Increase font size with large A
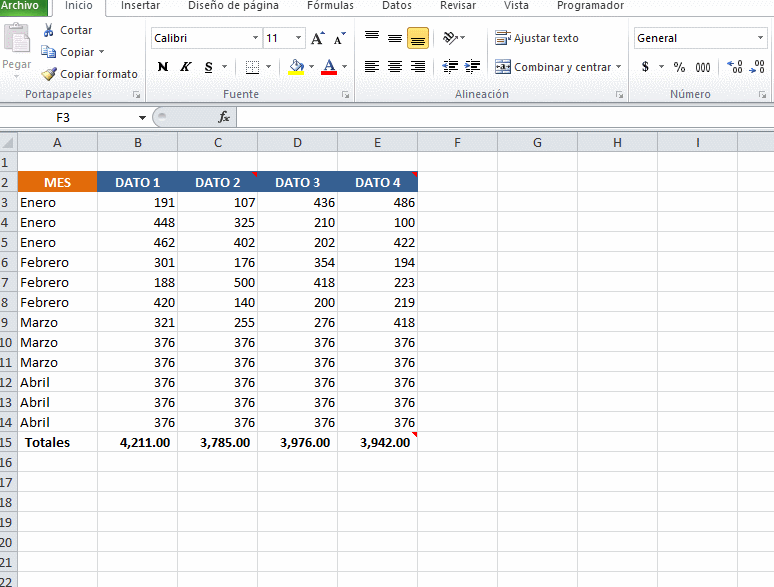774x587 pixels. [318, 38]
